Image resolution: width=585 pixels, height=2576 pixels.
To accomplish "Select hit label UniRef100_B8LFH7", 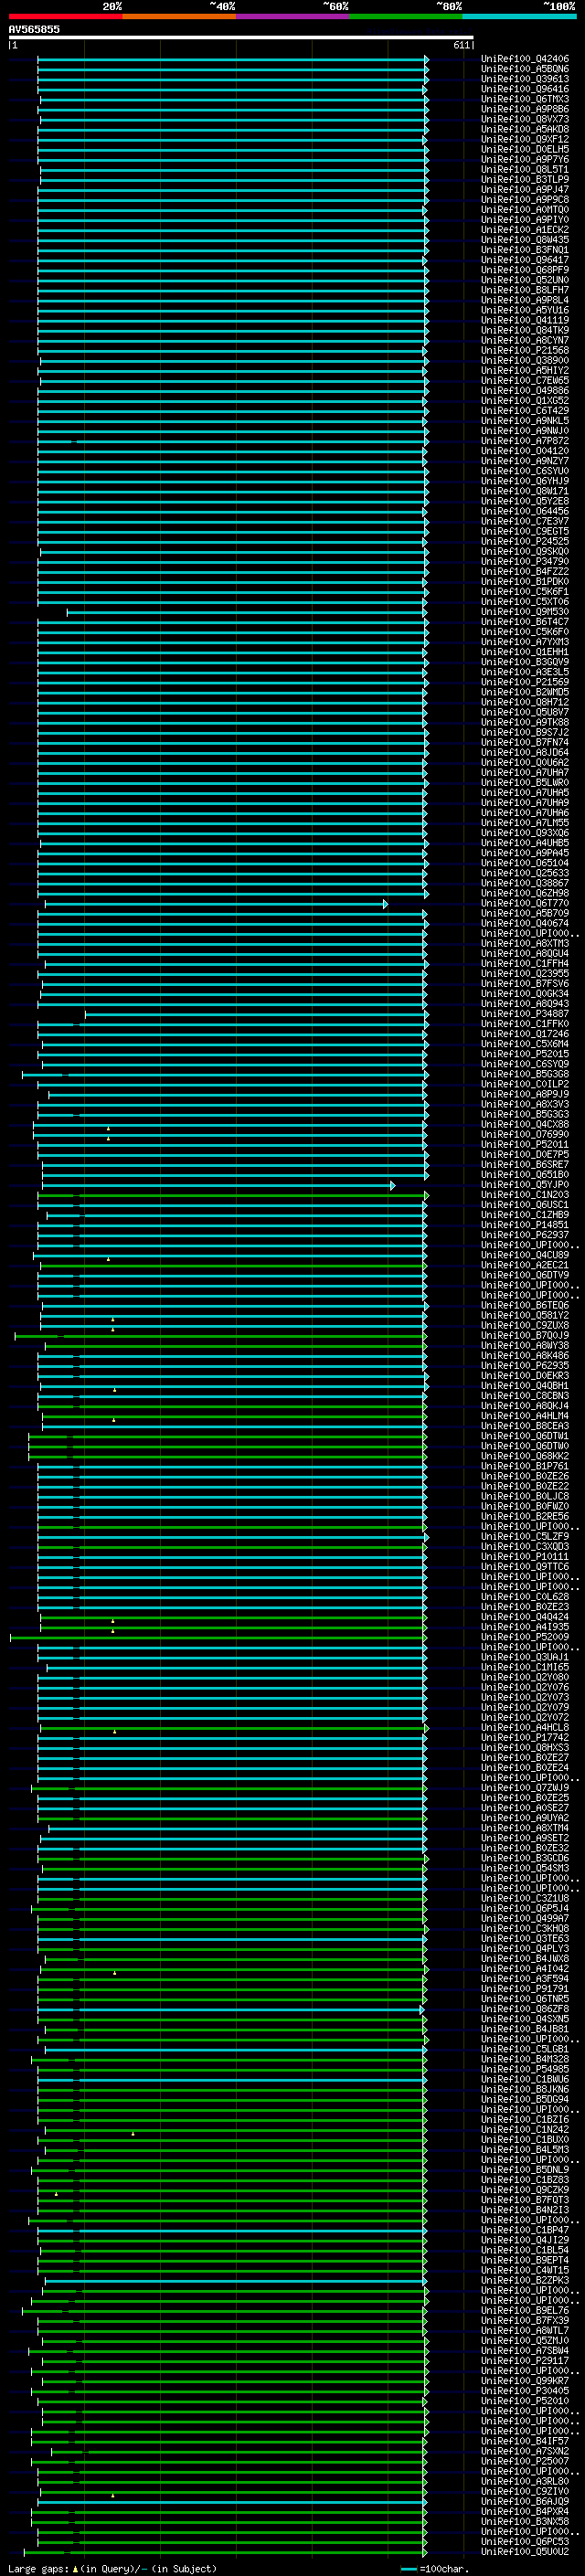I will click(x=525, y=290).
